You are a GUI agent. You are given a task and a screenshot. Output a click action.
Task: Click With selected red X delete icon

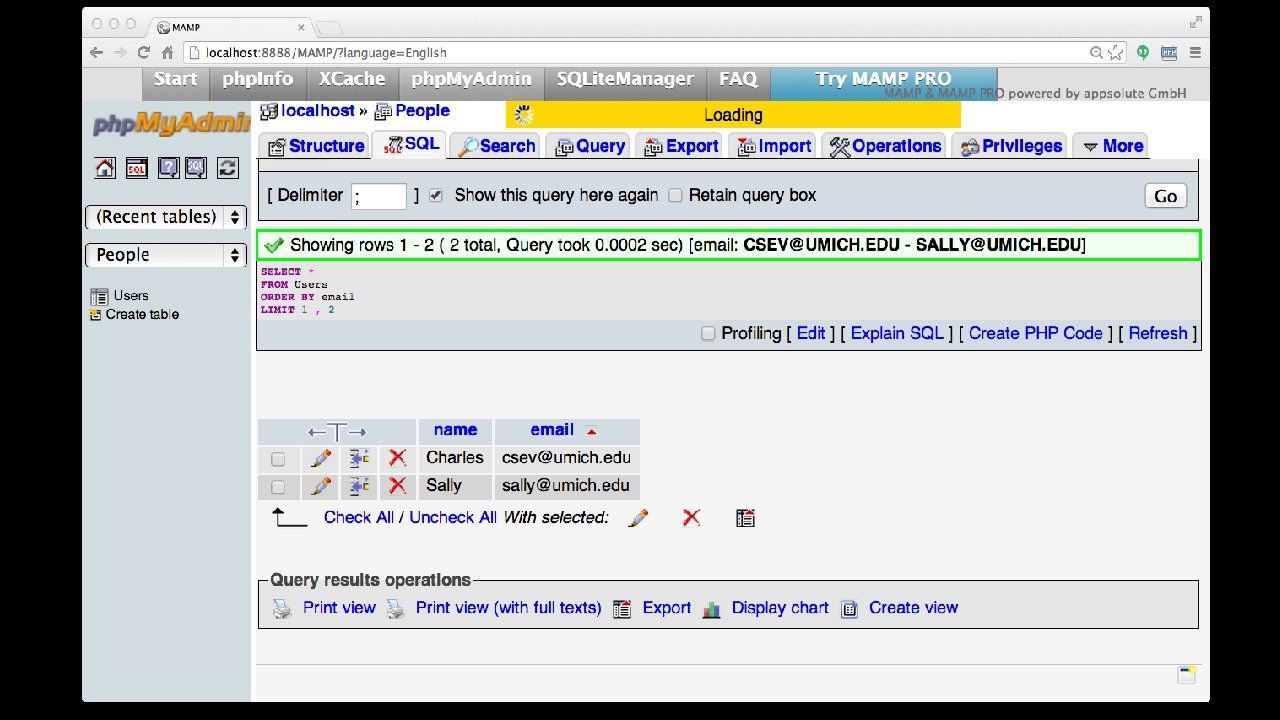[x=691, y=517]
